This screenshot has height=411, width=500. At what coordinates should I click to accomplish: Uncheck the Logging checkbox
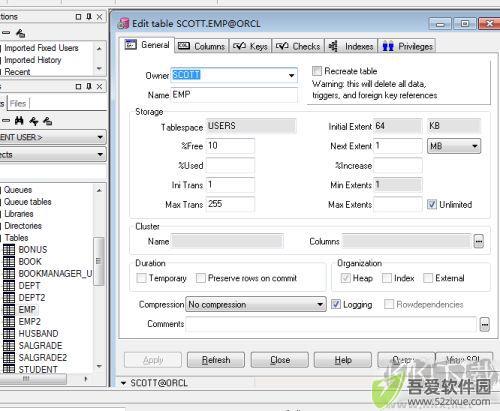[x=336, y=304]
